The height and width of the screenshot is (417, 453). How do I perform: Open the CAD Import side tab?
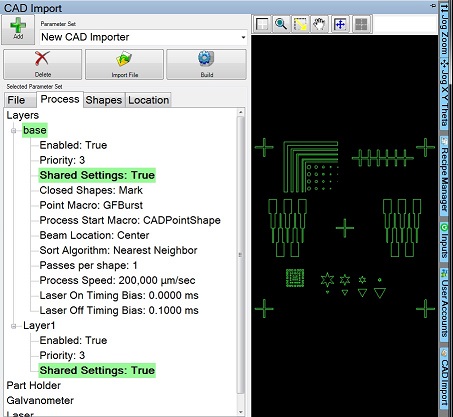point(444,378)
